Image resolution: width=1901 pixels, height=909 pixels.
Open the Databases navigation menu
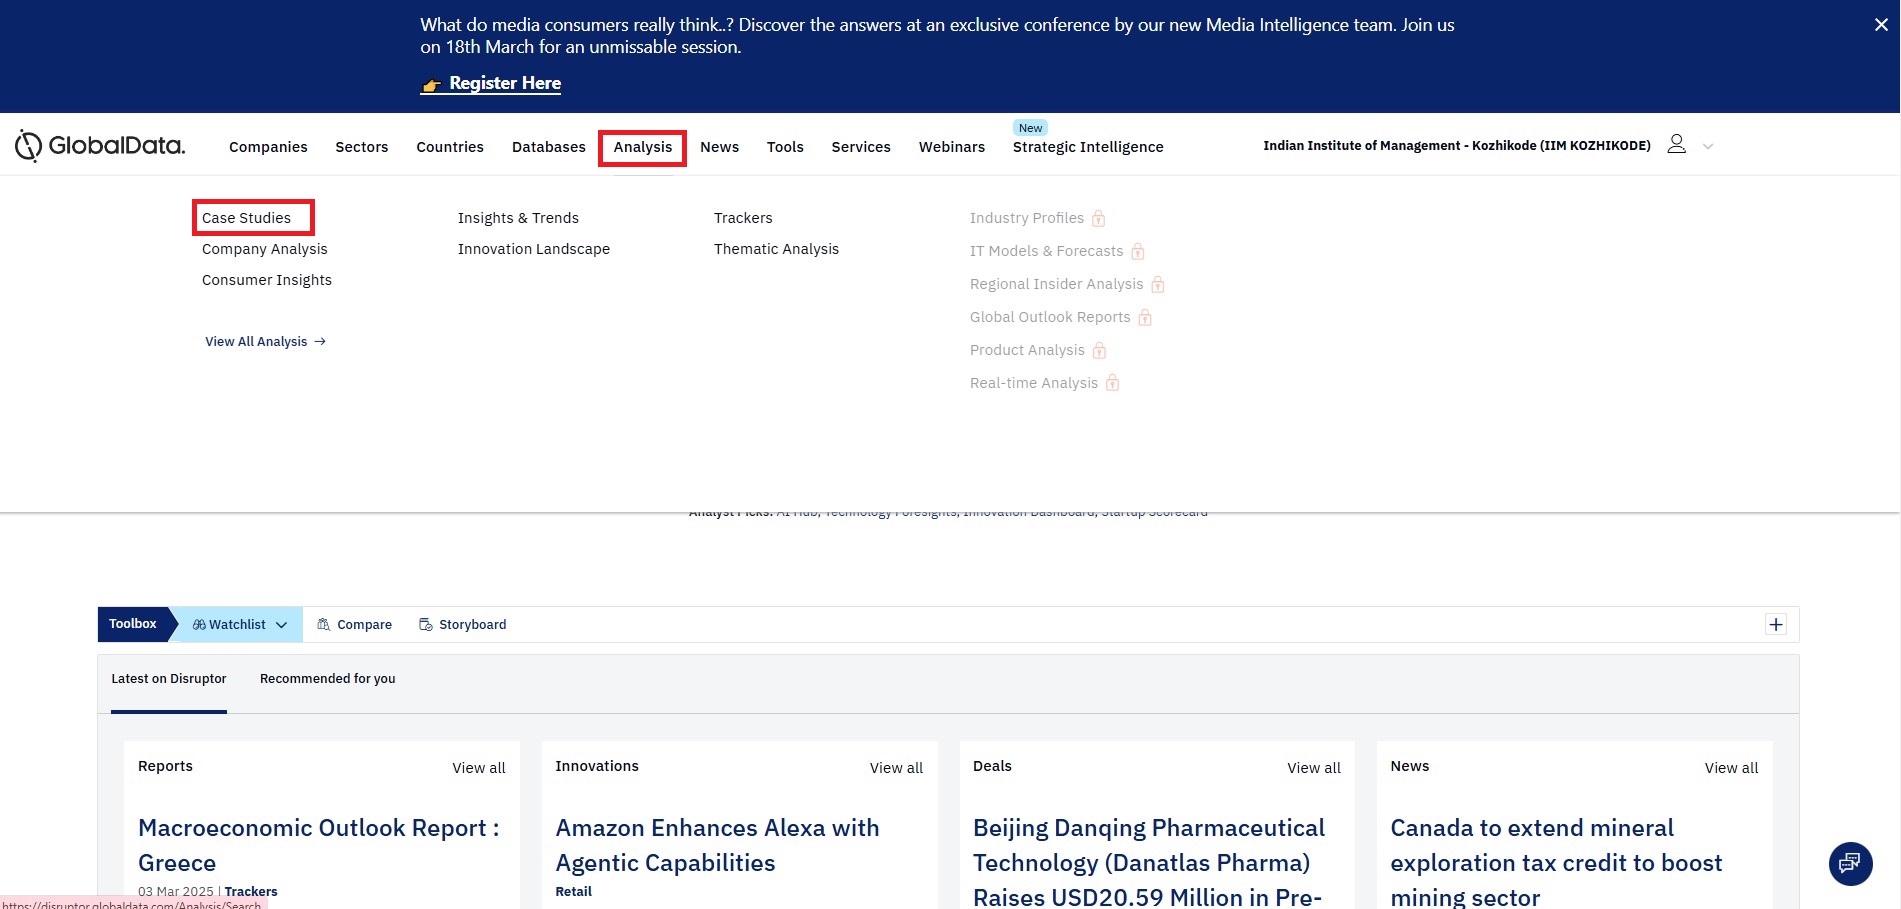548,147
